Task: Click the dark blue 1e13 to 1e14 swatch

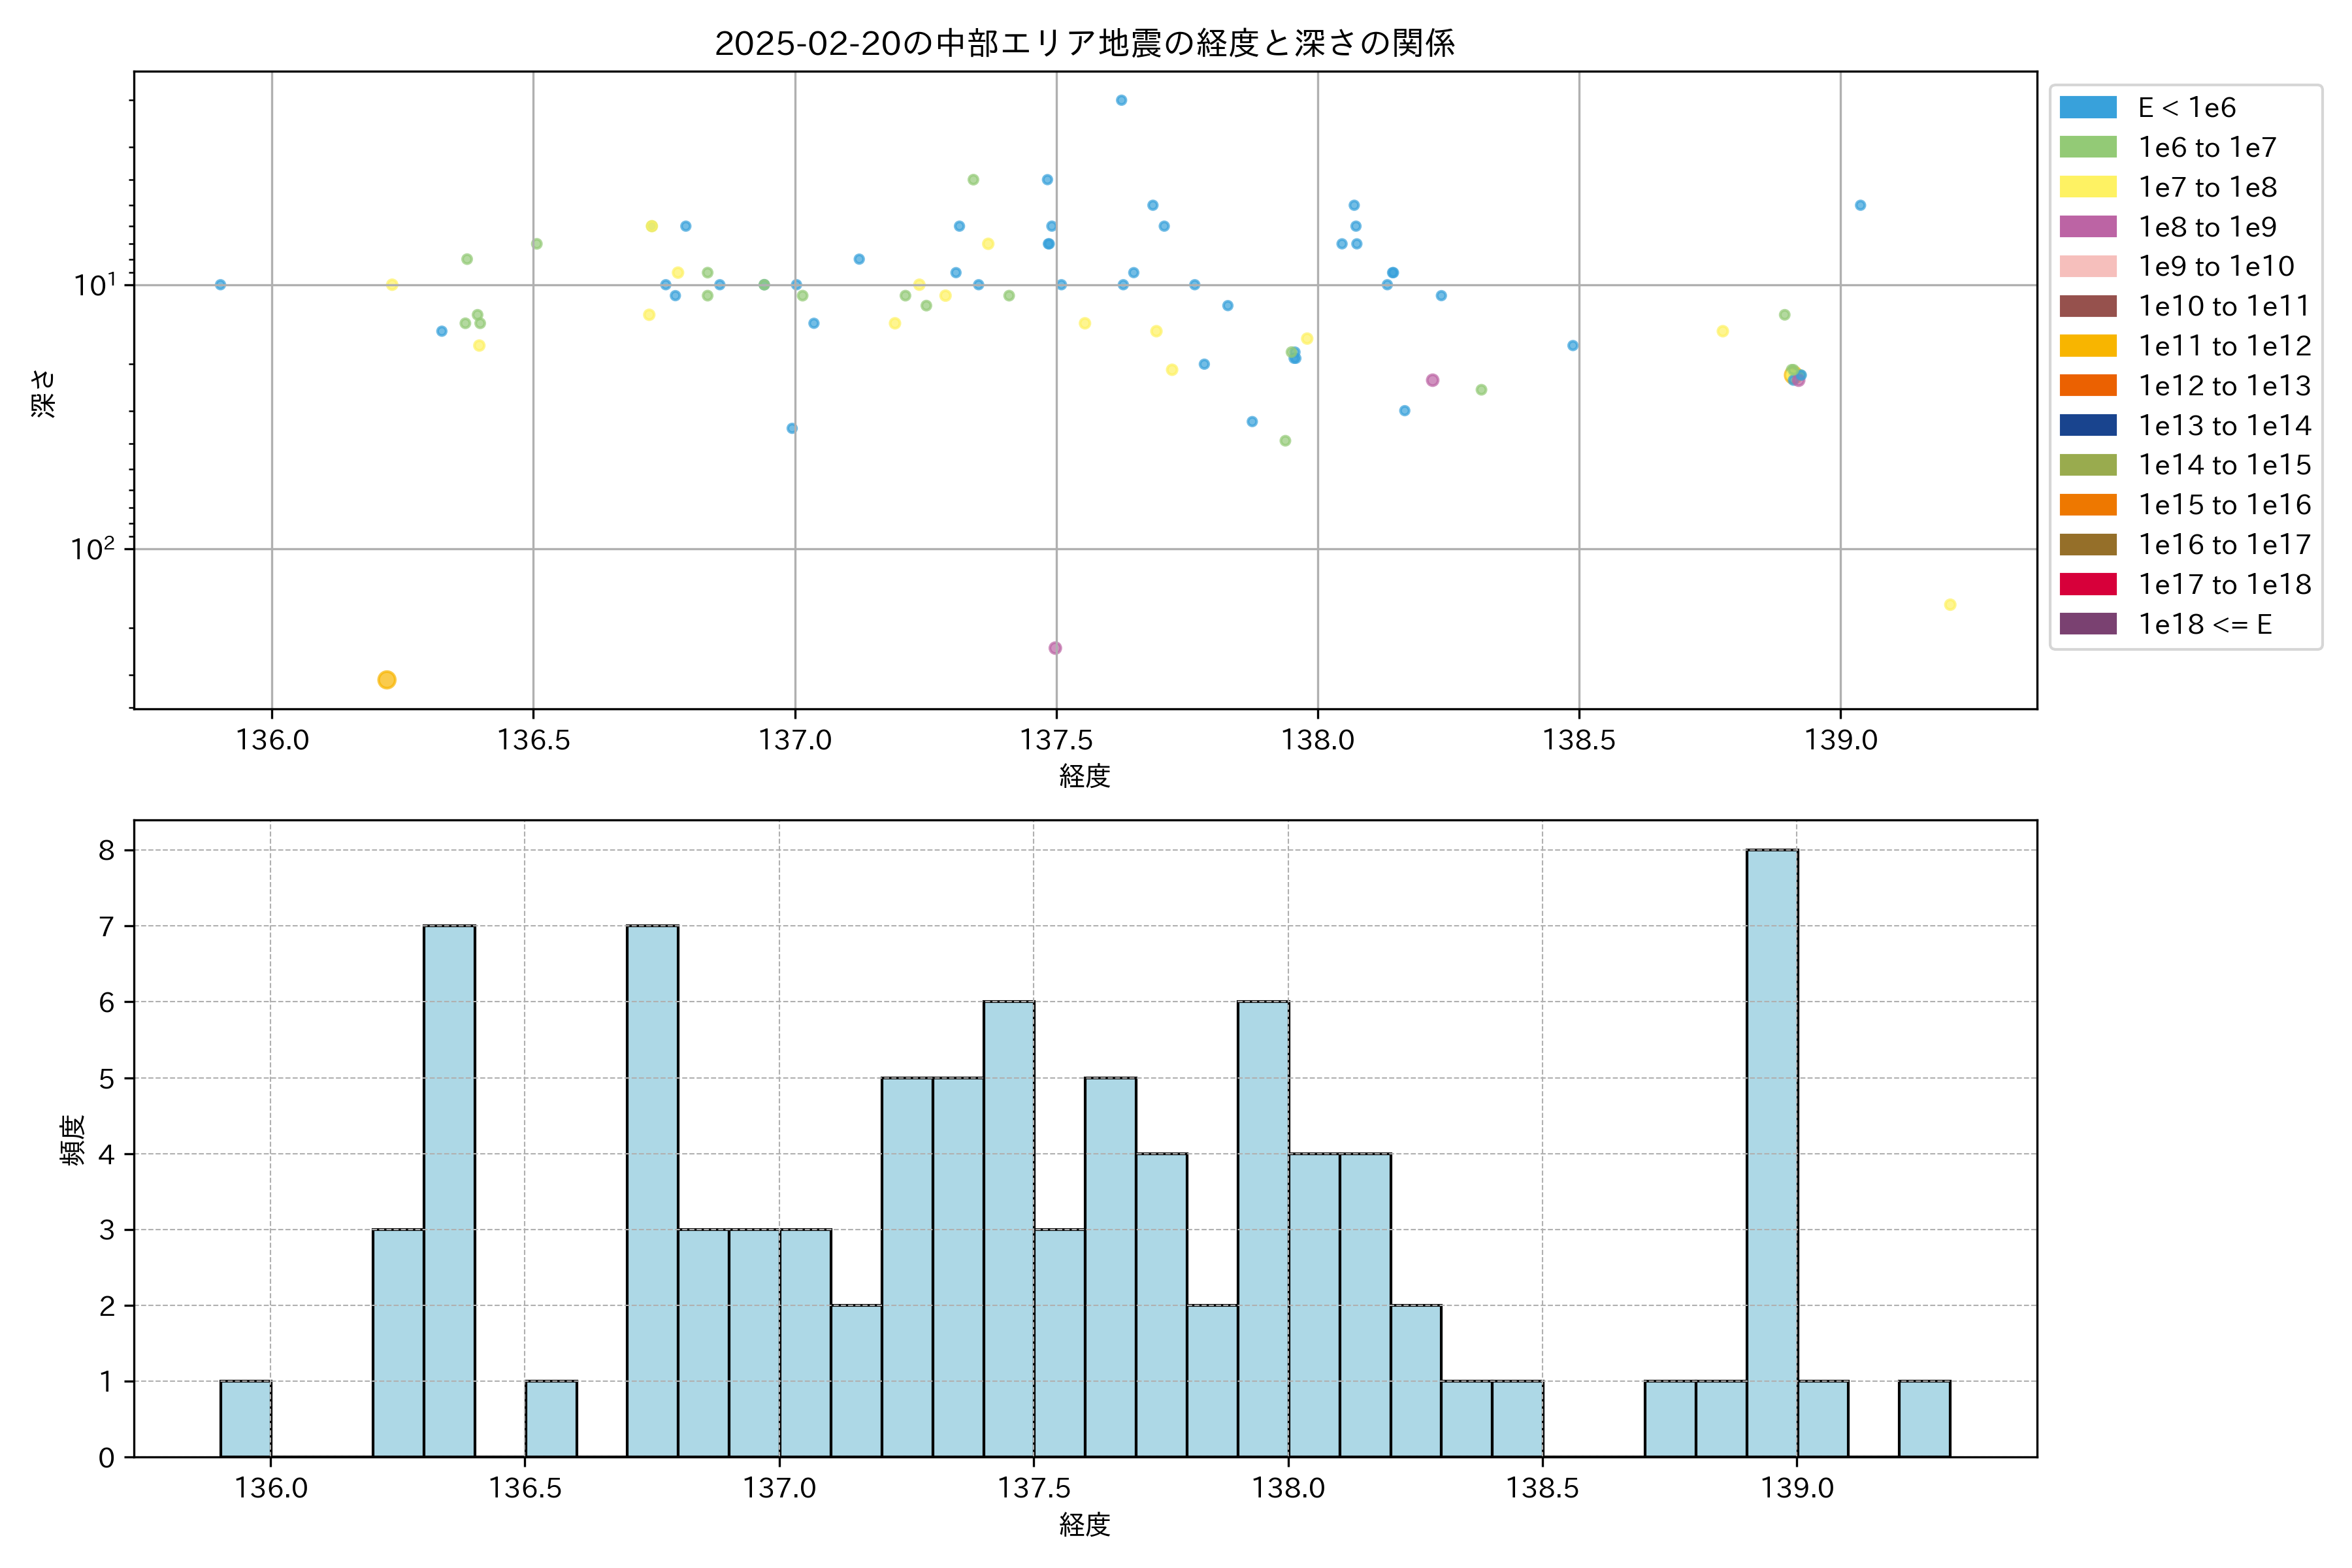Action: pyautogui.click(x=2087, y=425)
